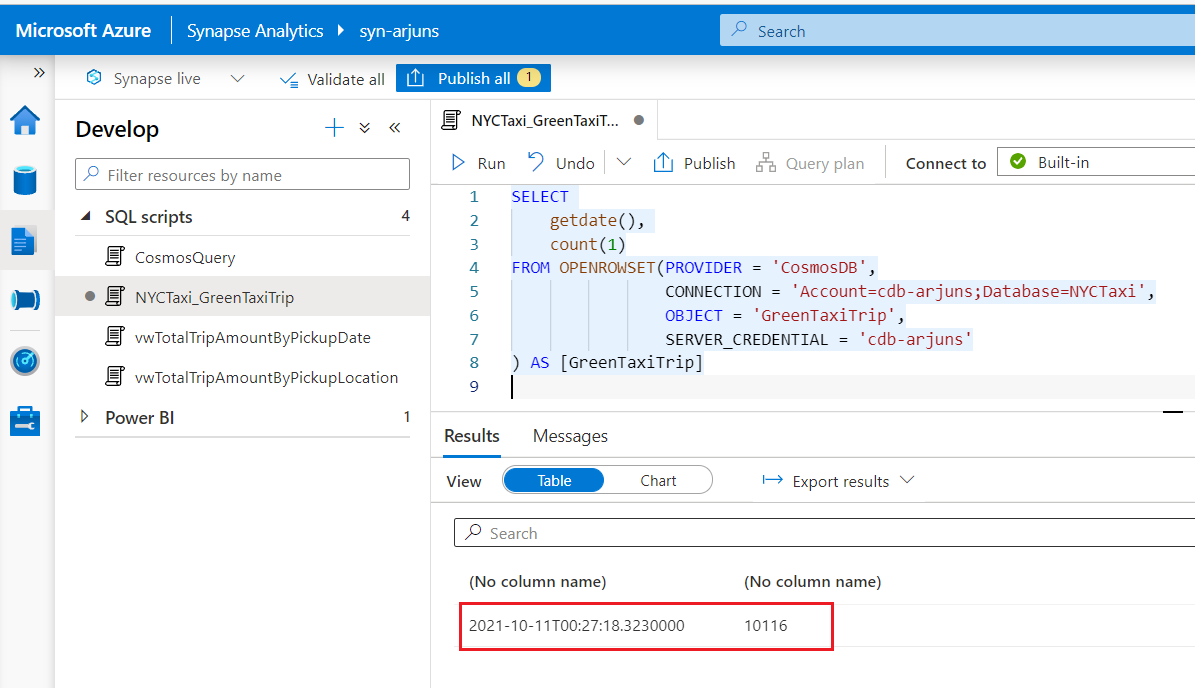
Task: Switch results view to Chart
Action: click(658, 481)
